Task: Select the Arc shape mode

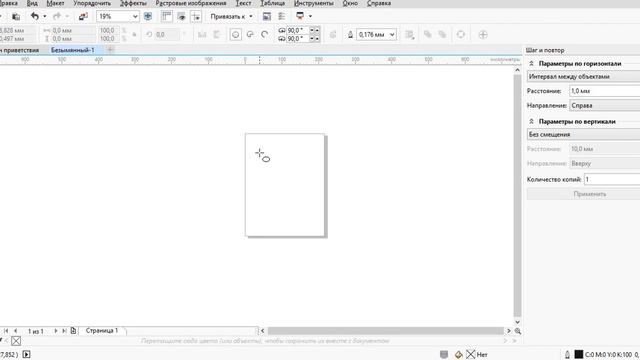Action: click(x=264, y=35)
